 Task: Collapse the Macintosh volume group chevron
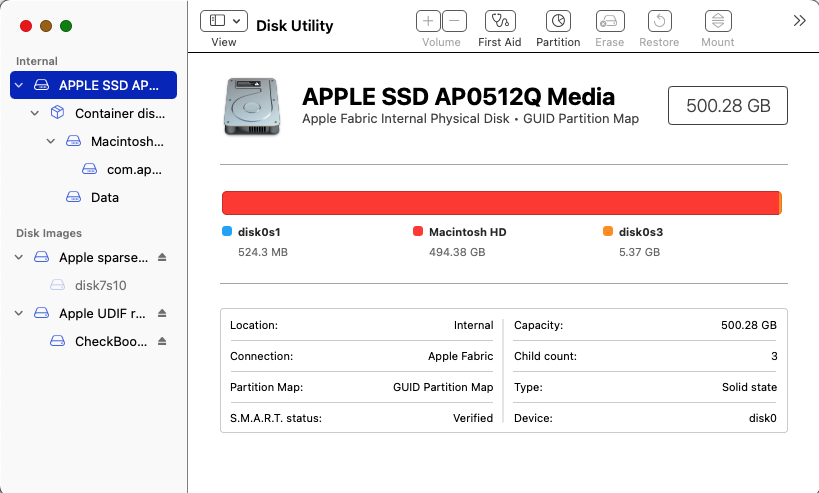click(51, 142)
